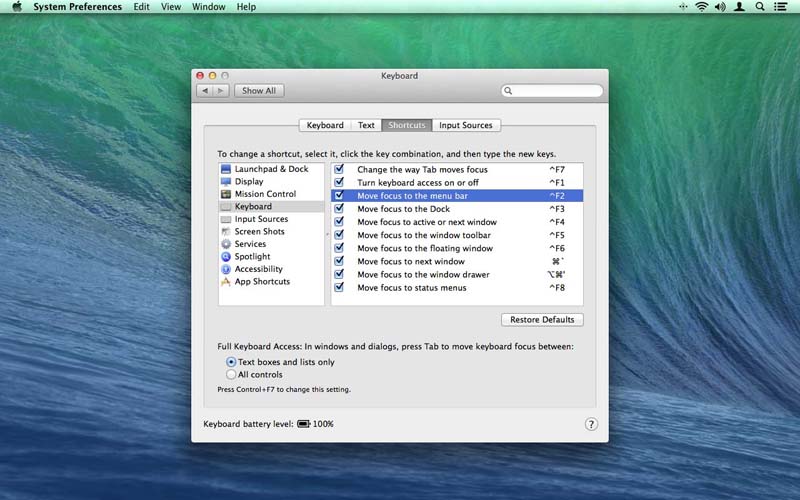Viewport: 800px width, 500px height.
Task: Click the help question mark button
Action: pos(591,424)
